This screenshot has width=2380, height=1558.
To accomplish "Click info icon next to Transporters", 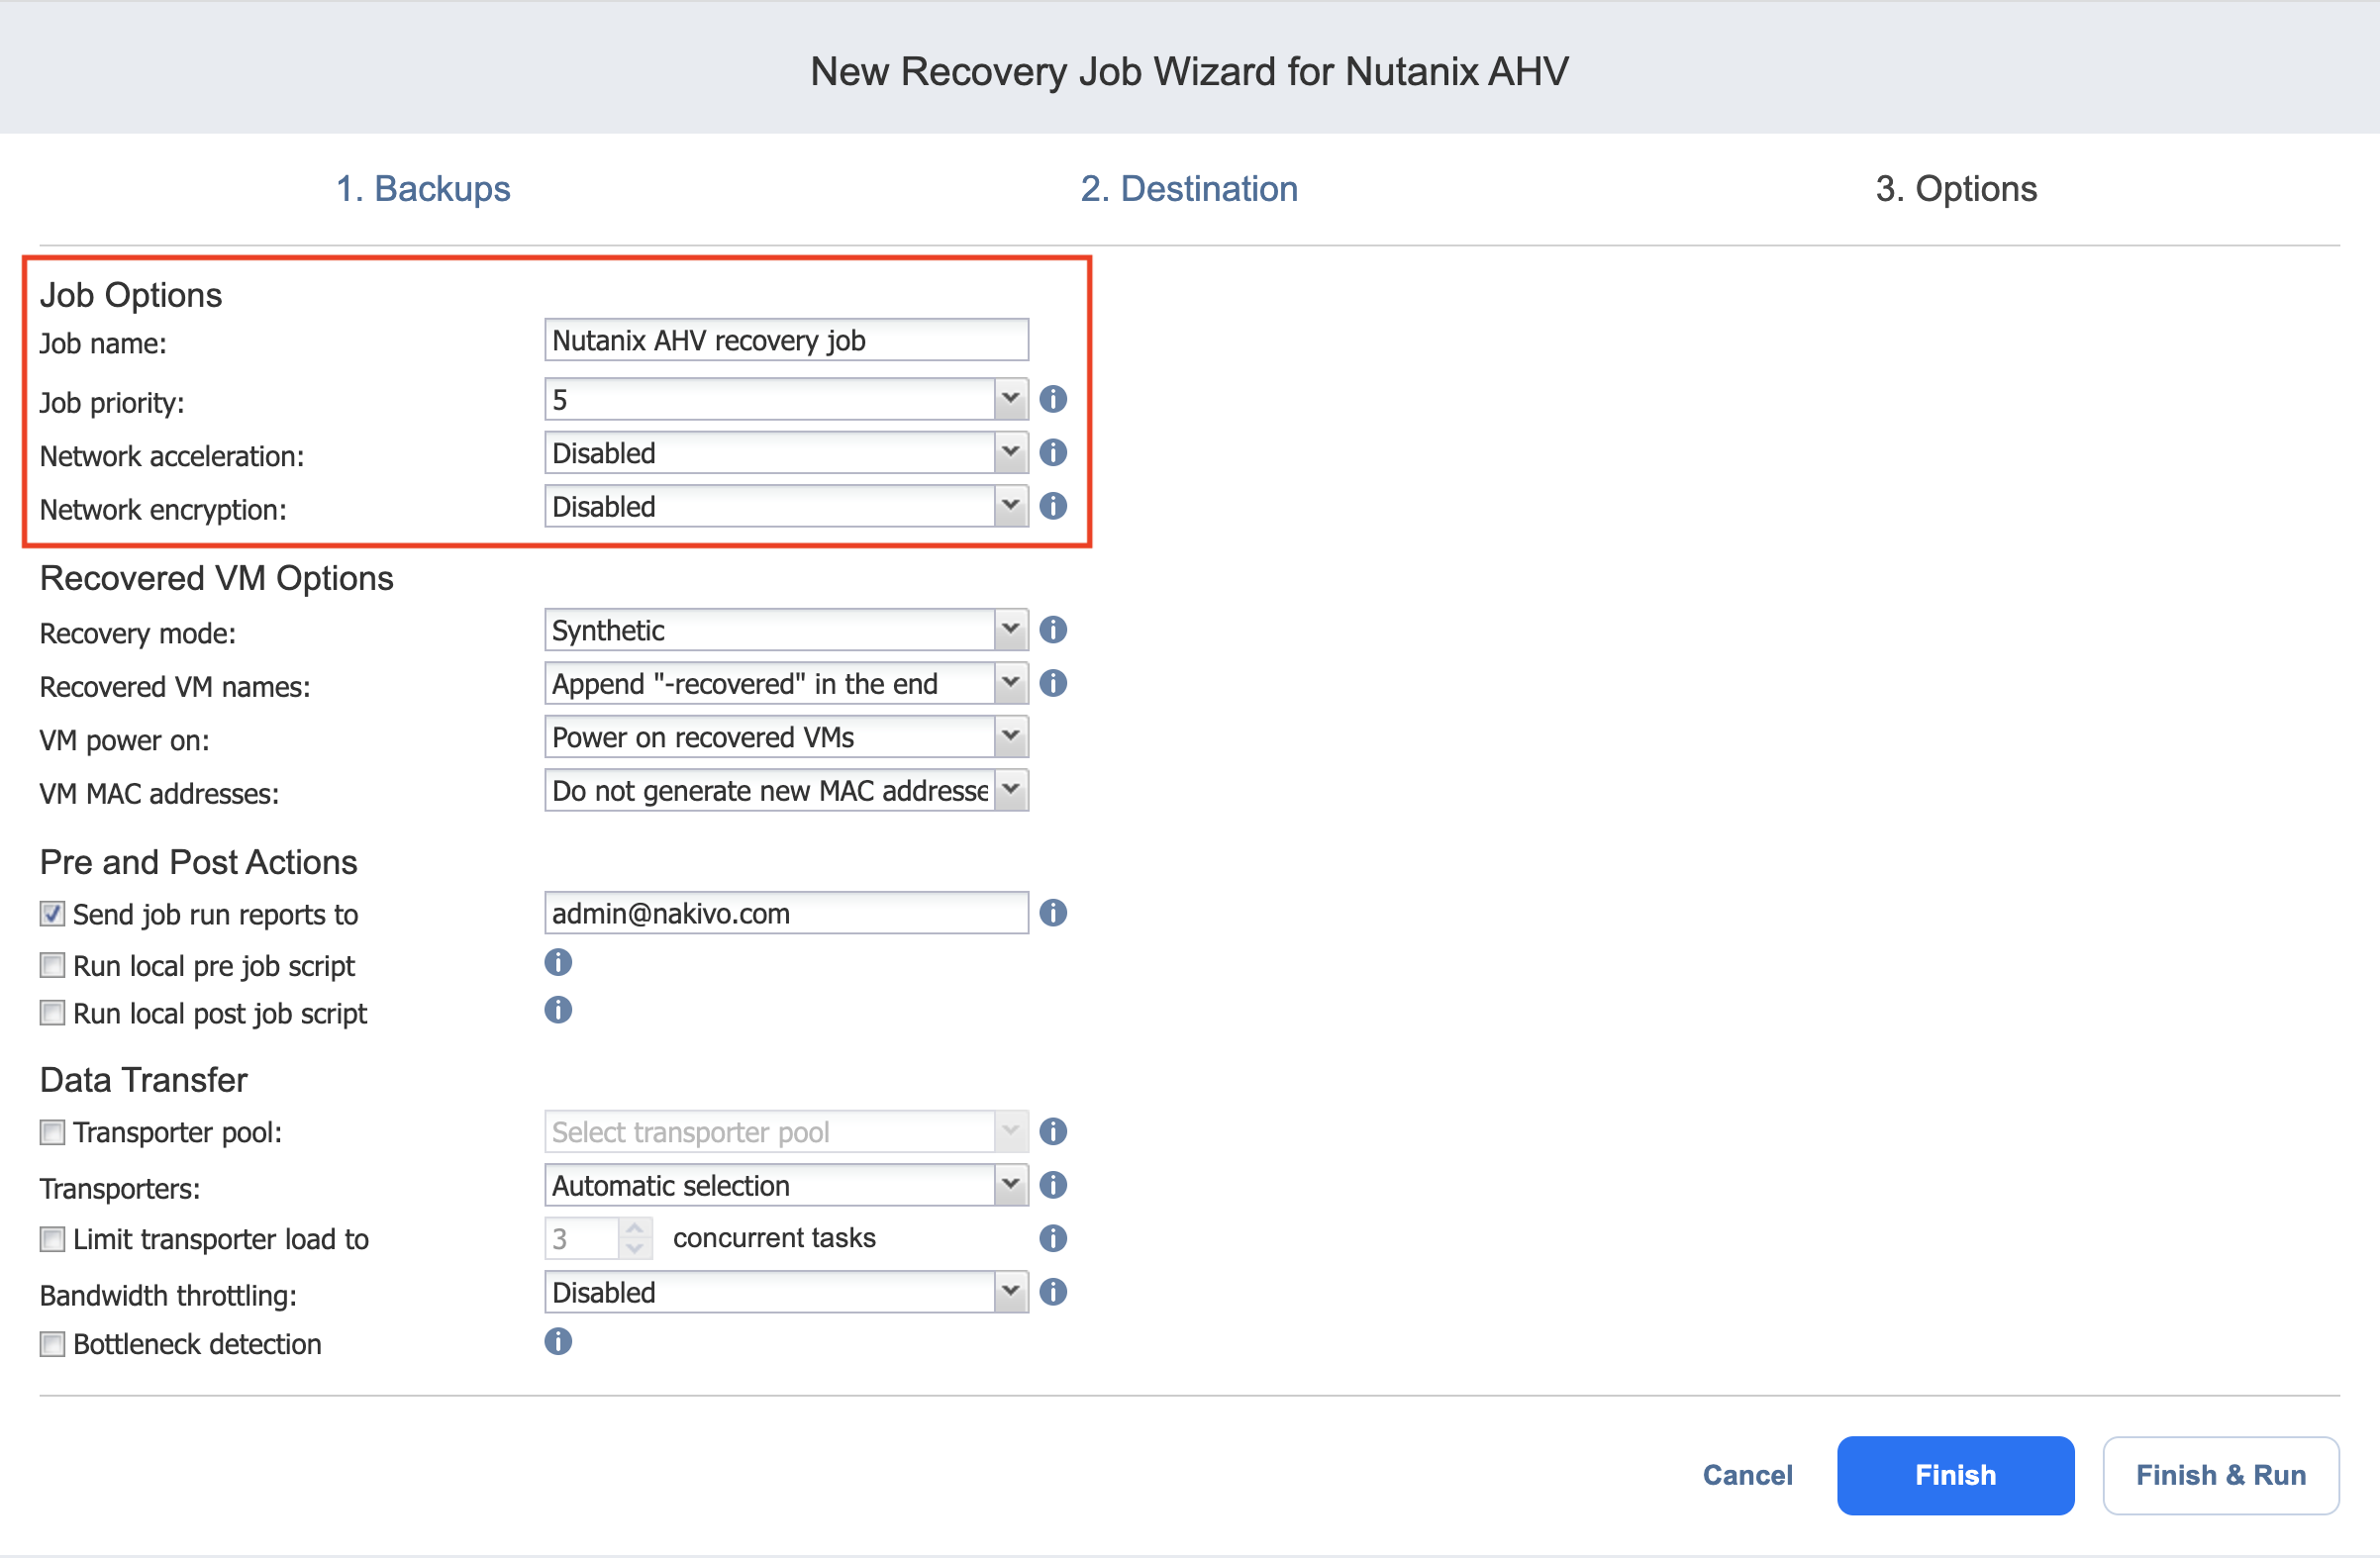I will [x=1053, y=1185].
